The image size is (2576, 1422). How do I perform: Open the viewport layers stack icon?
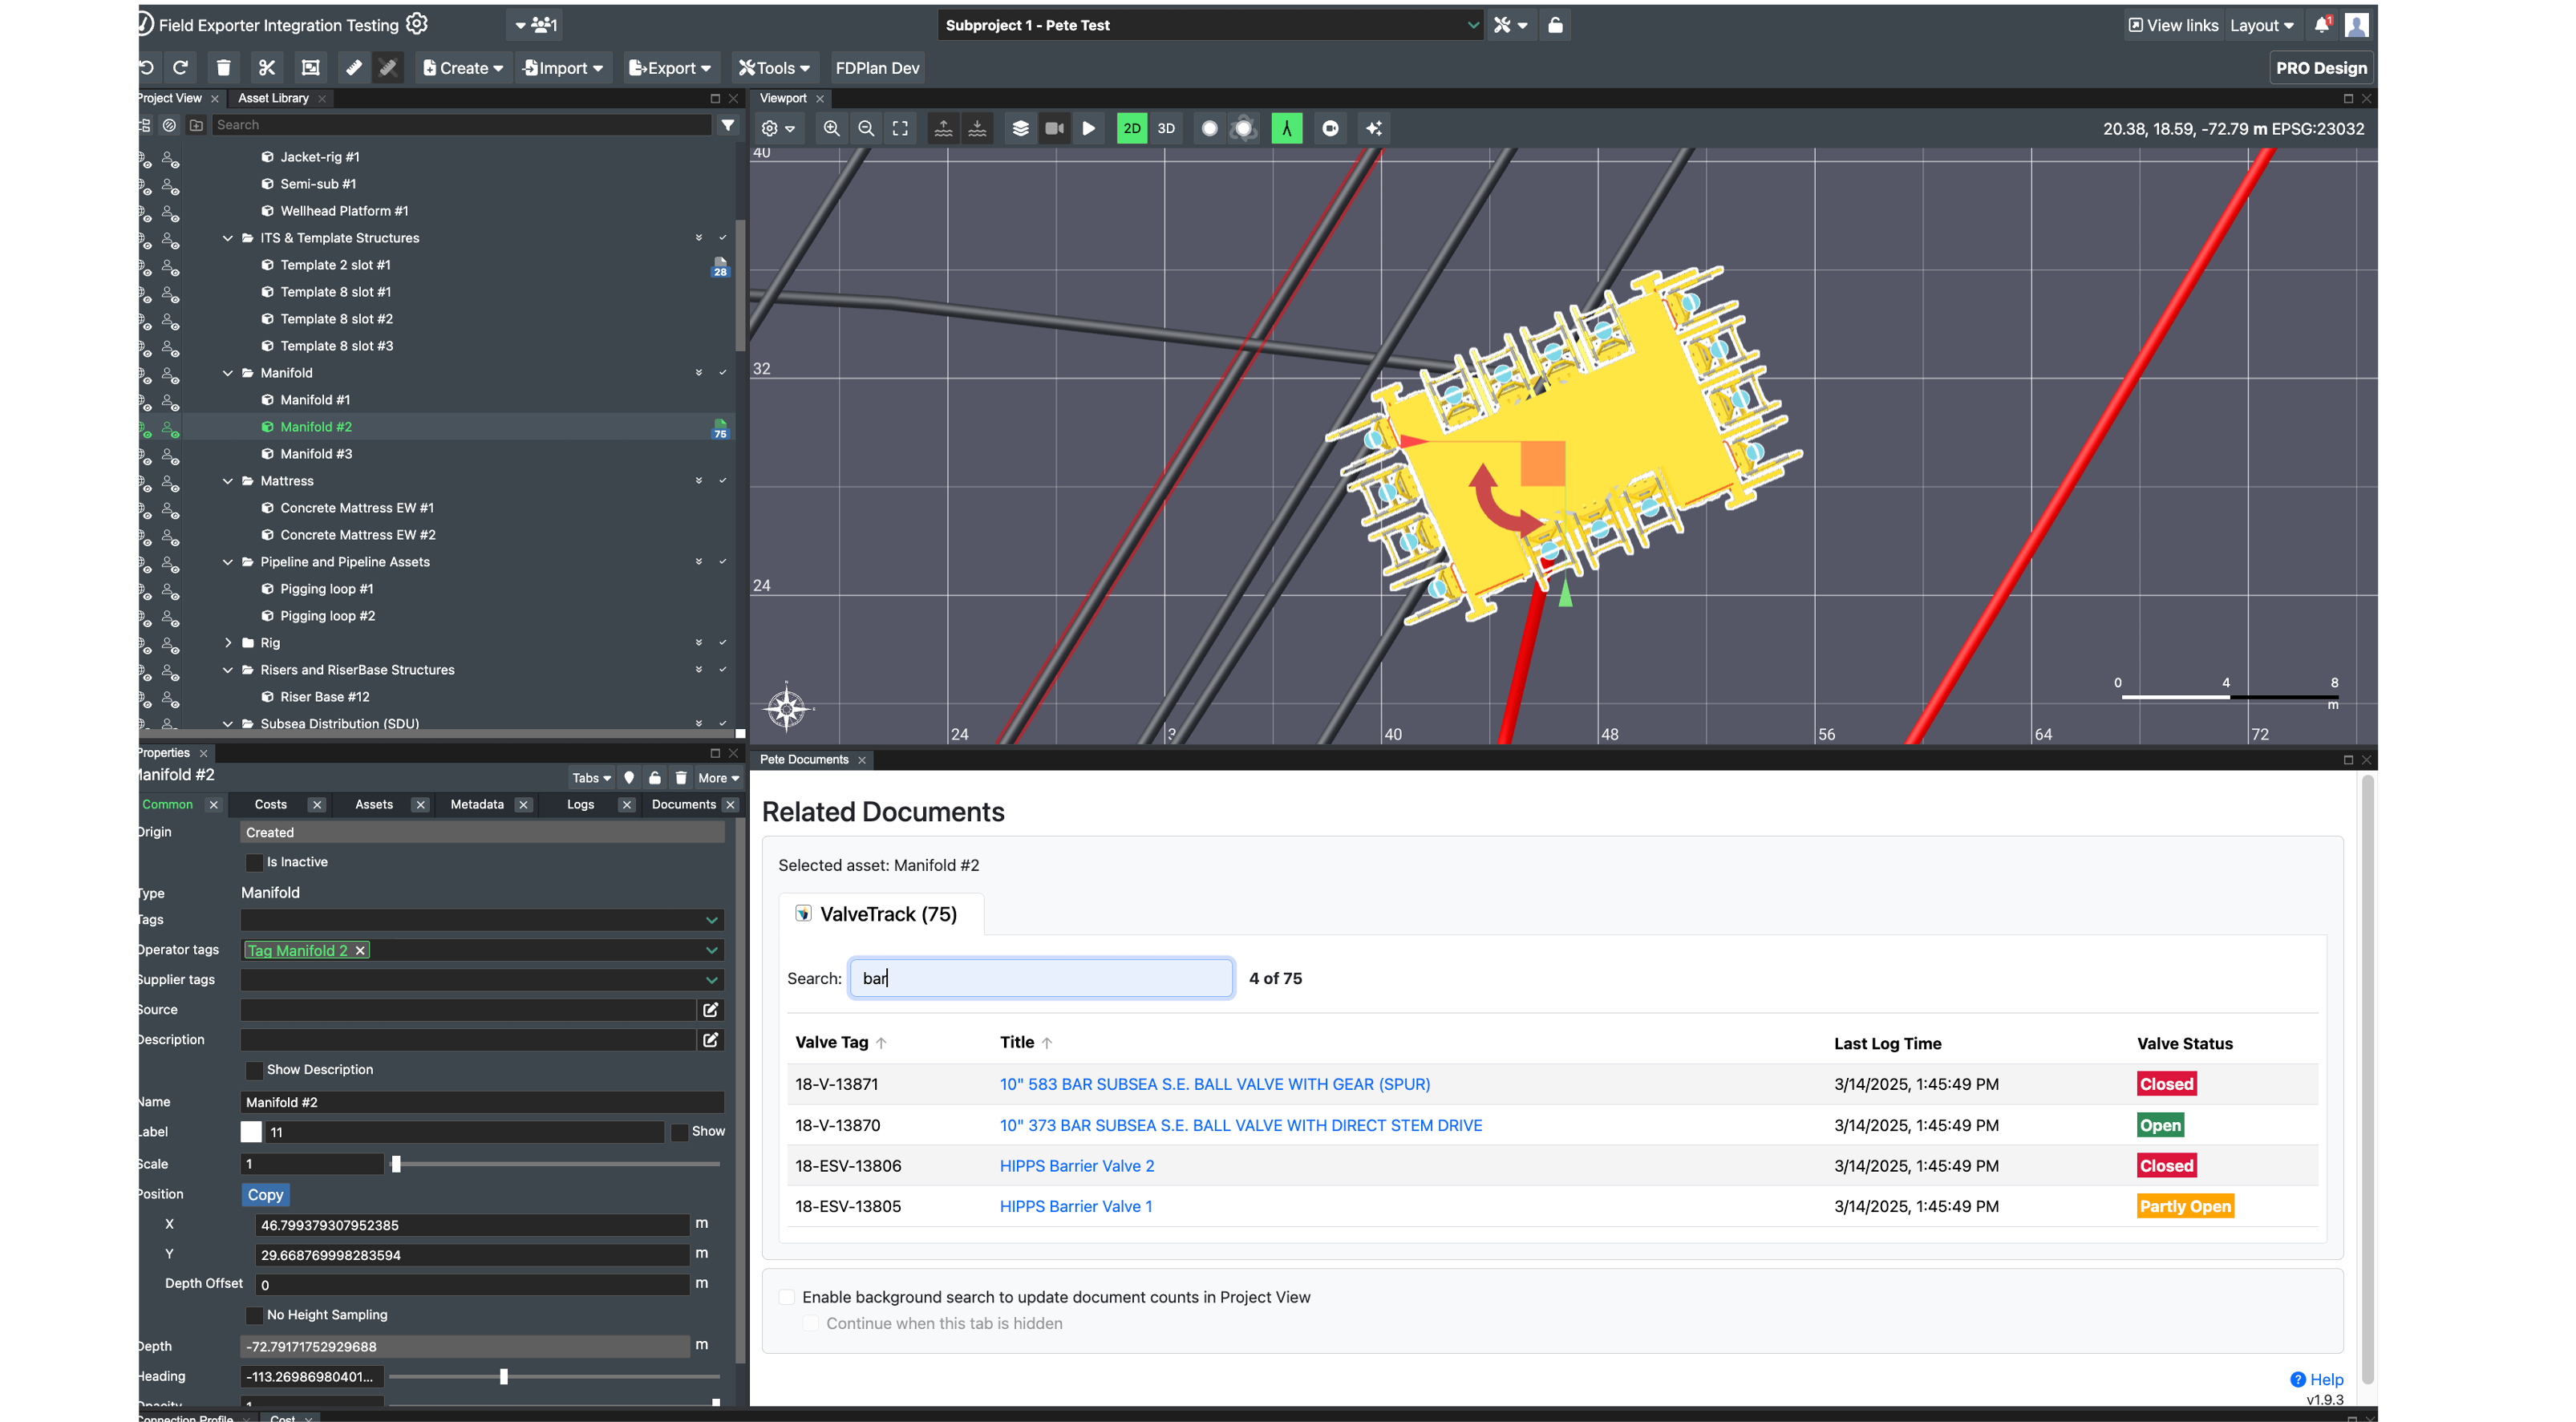1020,128
